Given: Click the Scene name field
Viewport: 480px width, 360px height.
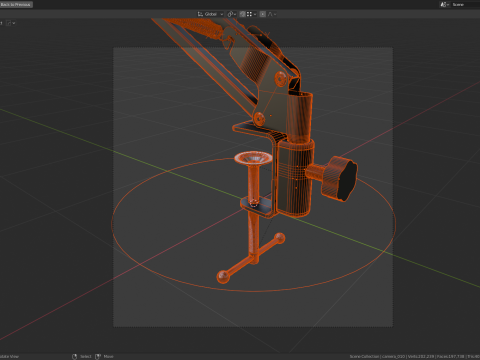Looking at the screenshot, I should pyautogui.click(x=465, y=4).
